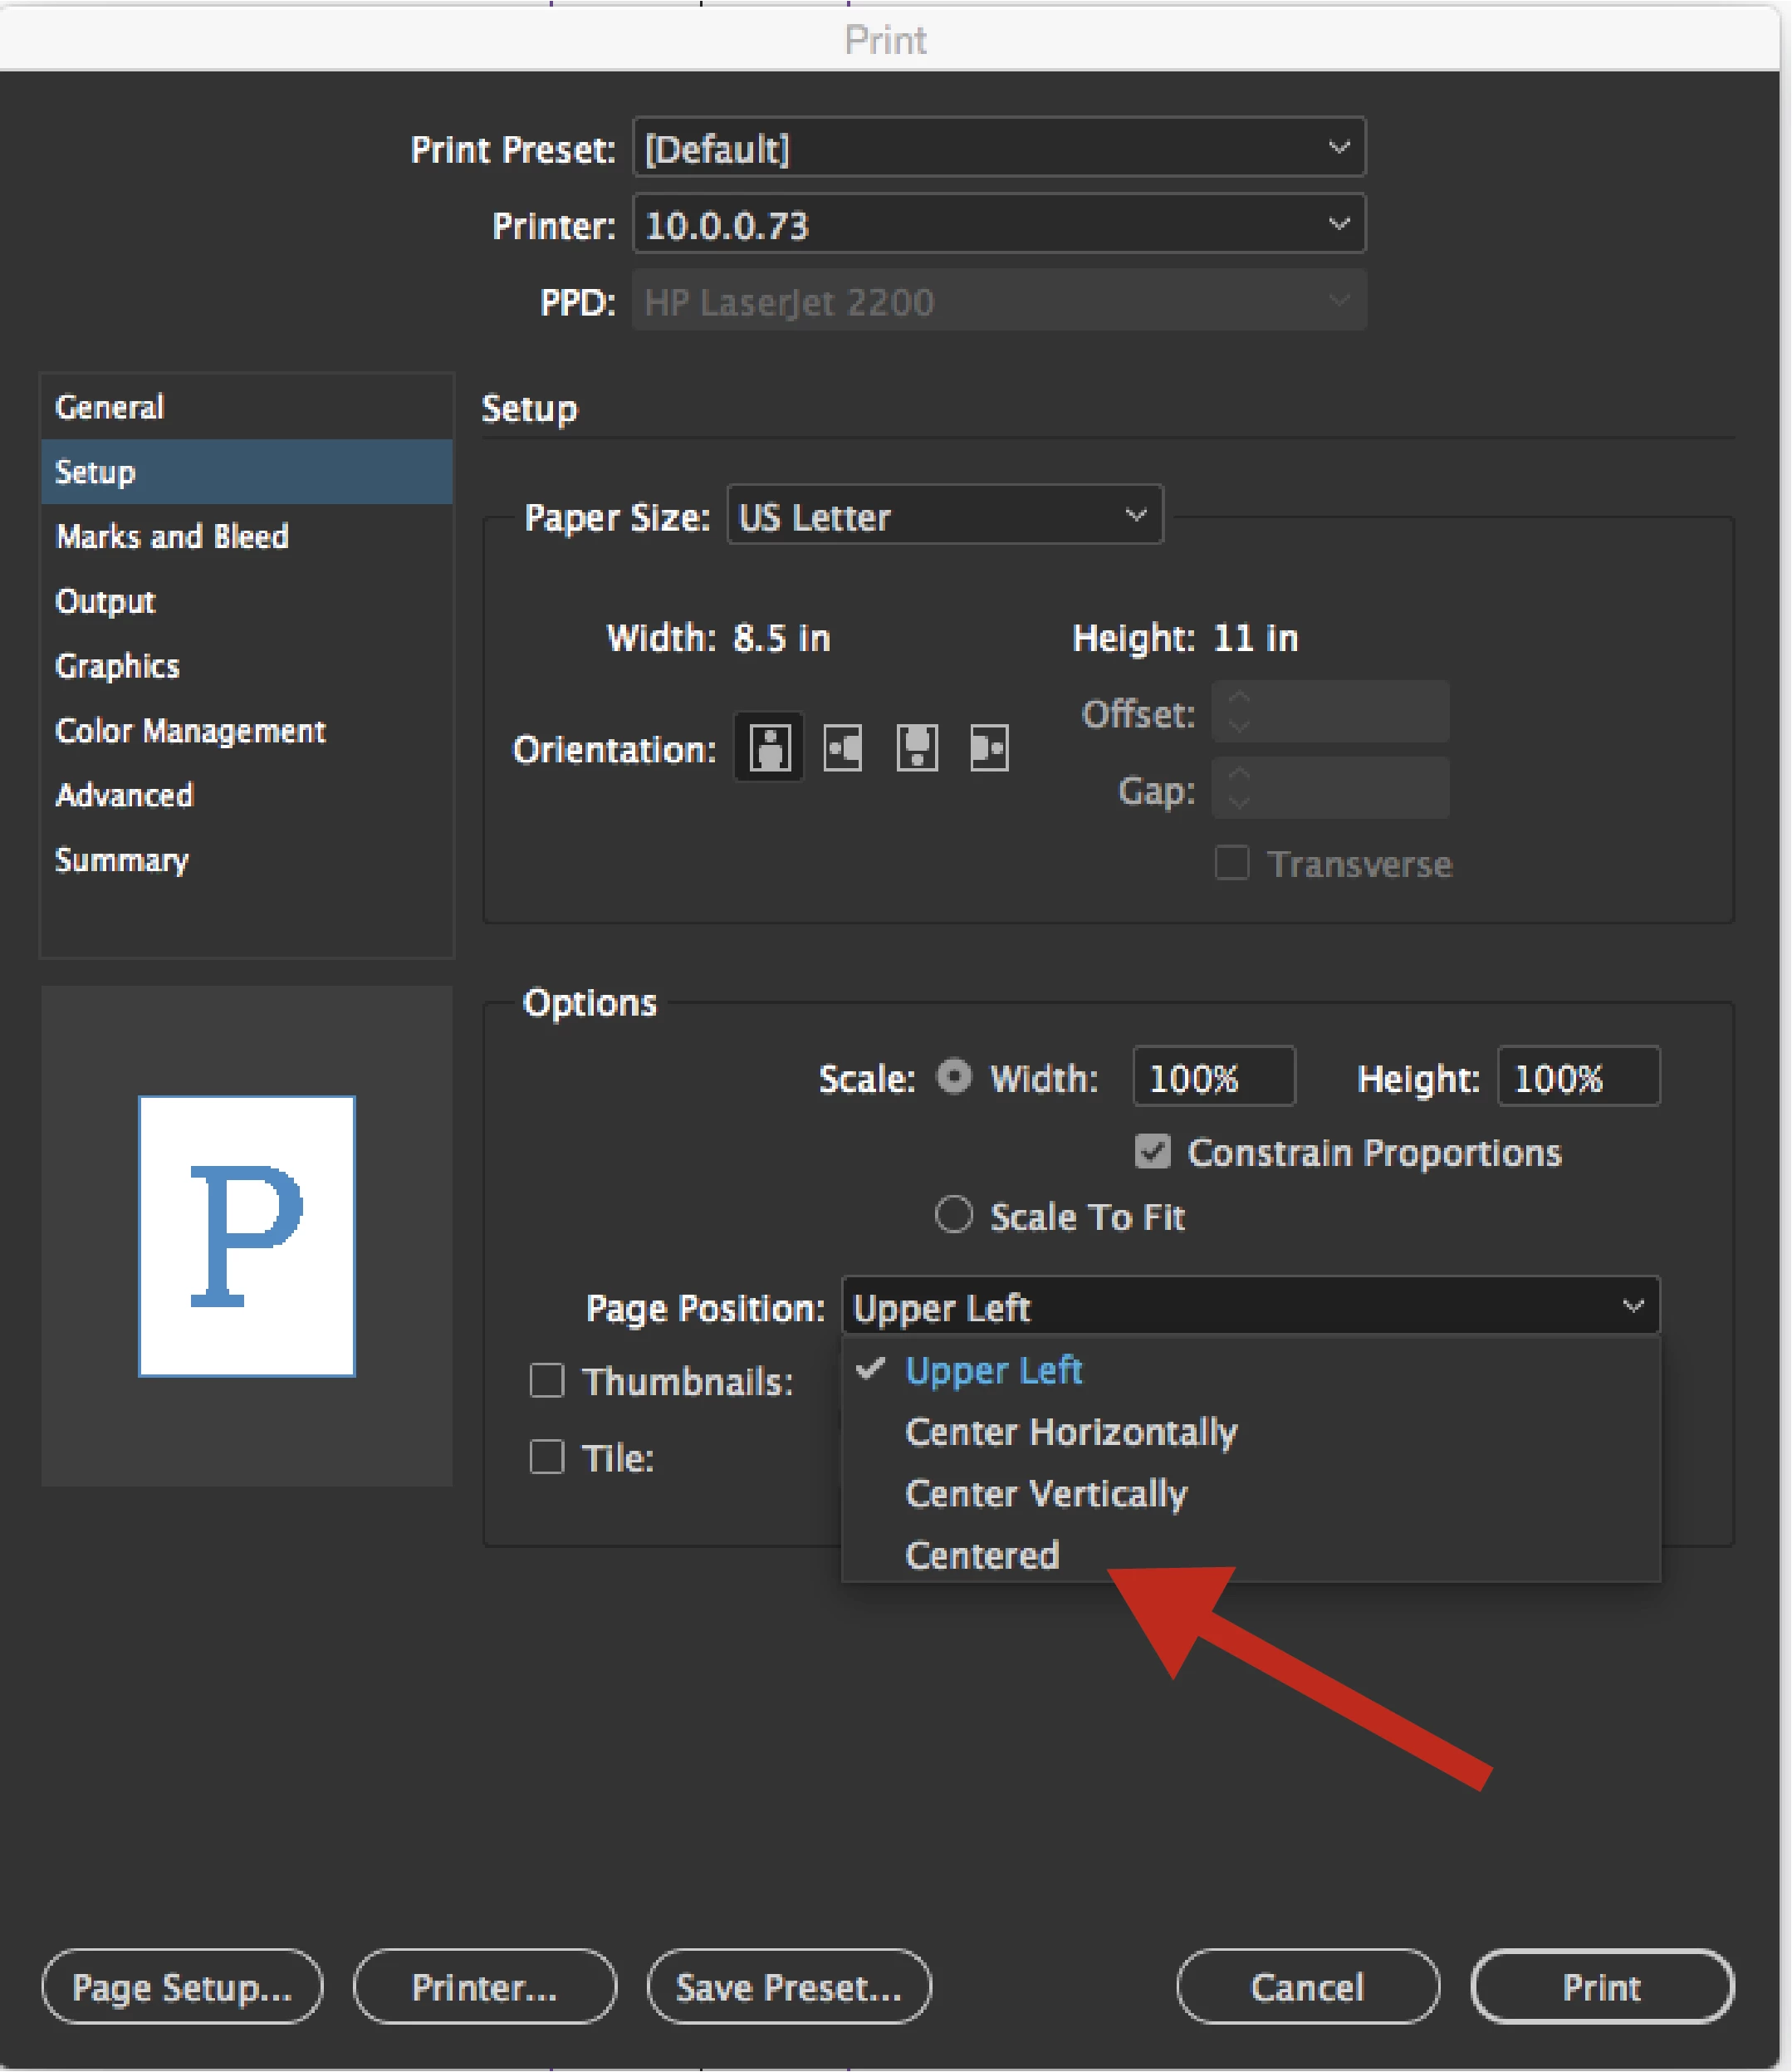The image size is (1792, 2072).
Task: Select the Scale Width radio button
Action: coord(953,1077)
